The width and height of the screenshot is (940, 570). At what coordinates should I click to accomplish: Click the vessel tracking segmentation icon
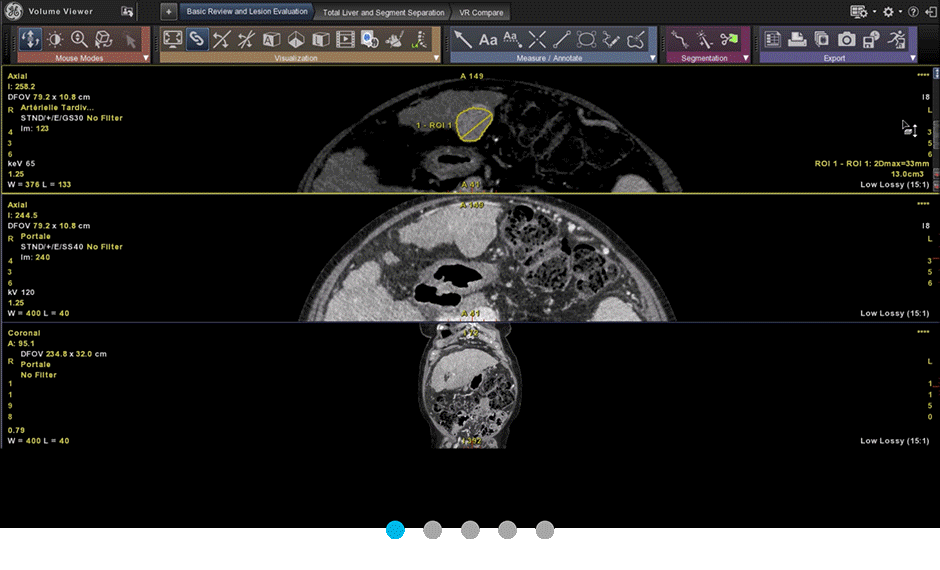tap(679, 40)
